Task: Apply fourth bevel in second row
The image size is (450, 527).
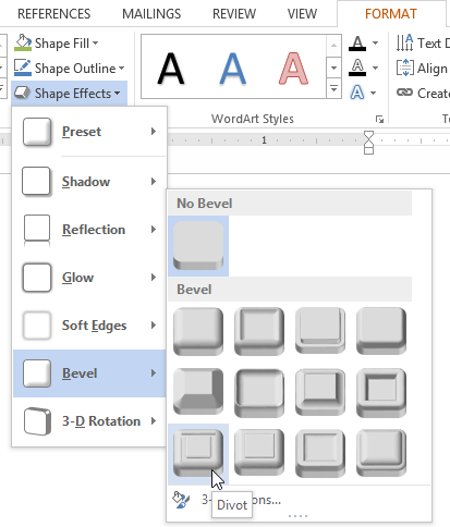Action: [x=381, y=393]
